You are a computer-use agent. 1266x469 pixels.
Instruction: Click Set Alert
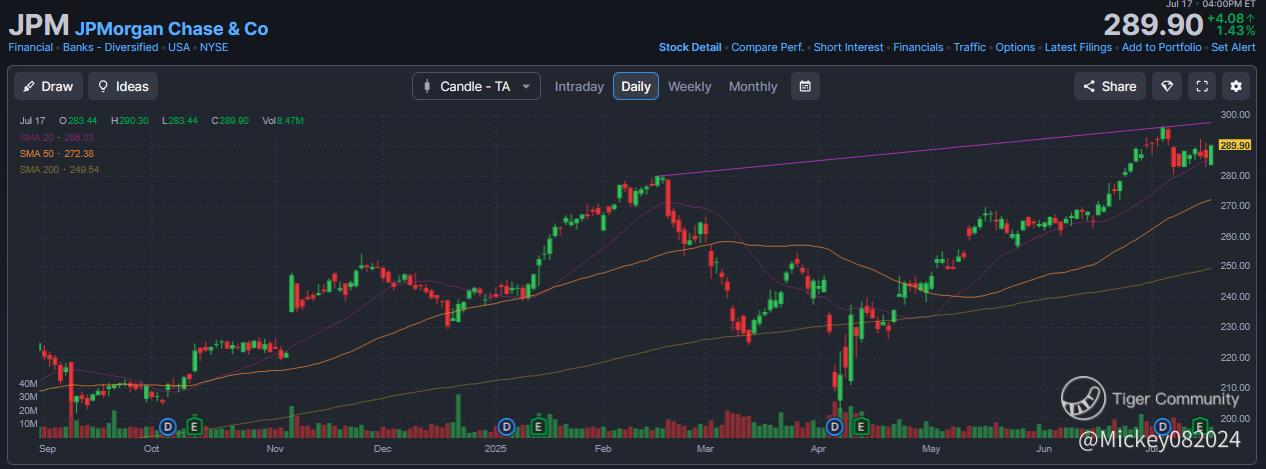click(1233, 47)
